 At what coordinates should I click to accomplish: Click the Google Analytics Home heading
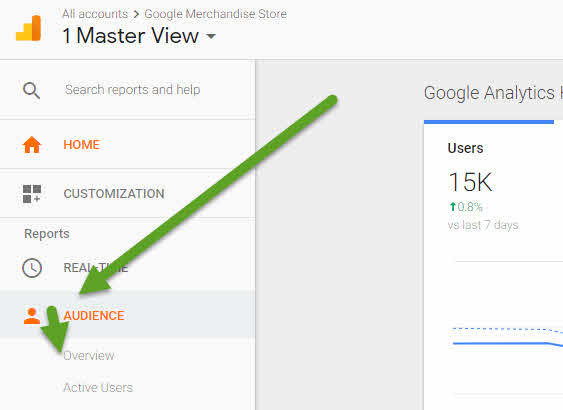493,93
